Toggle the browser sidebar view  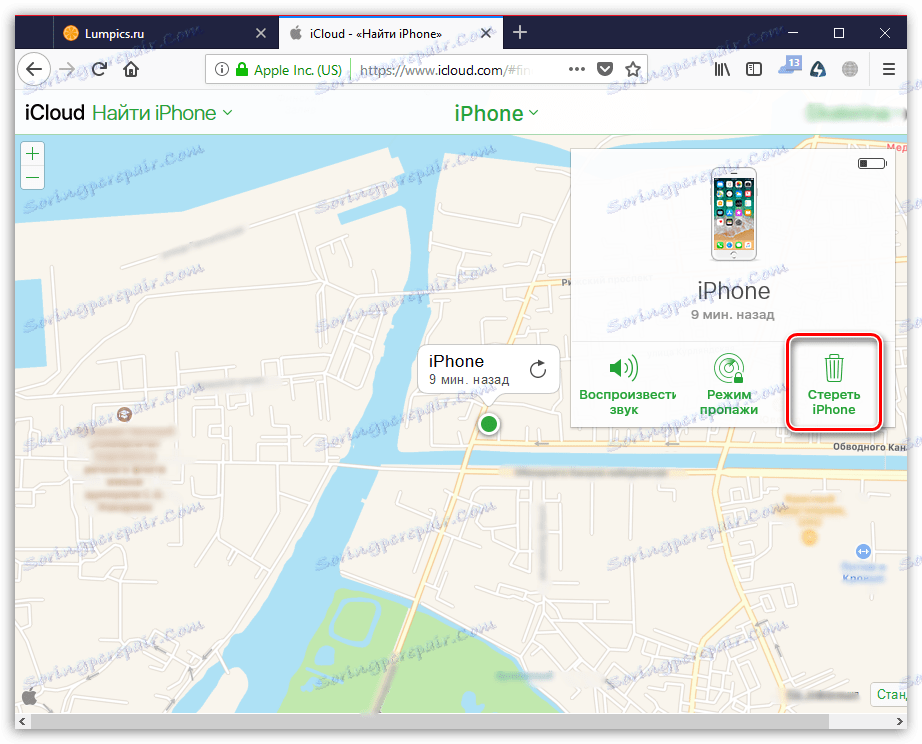[754, 69]
